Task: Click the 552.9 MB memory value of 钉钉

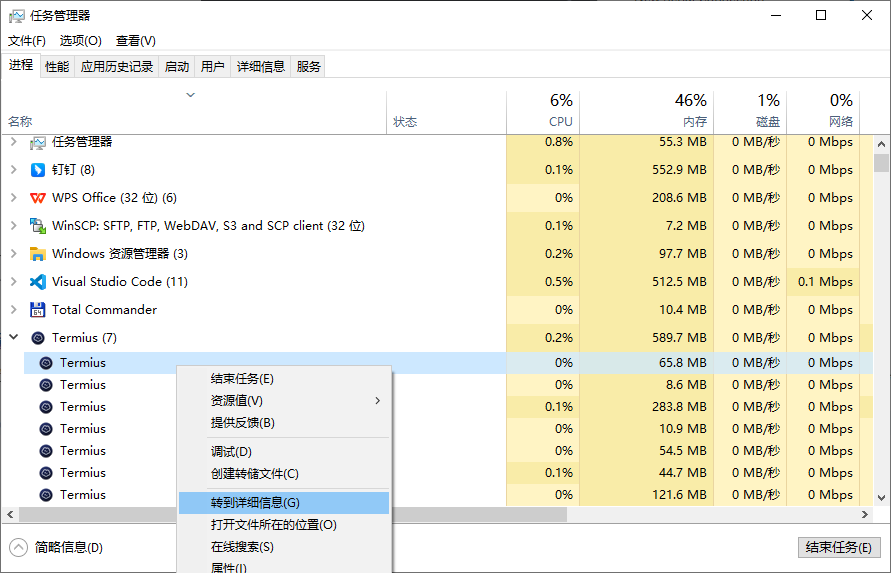Action: [x=680, y=170]
